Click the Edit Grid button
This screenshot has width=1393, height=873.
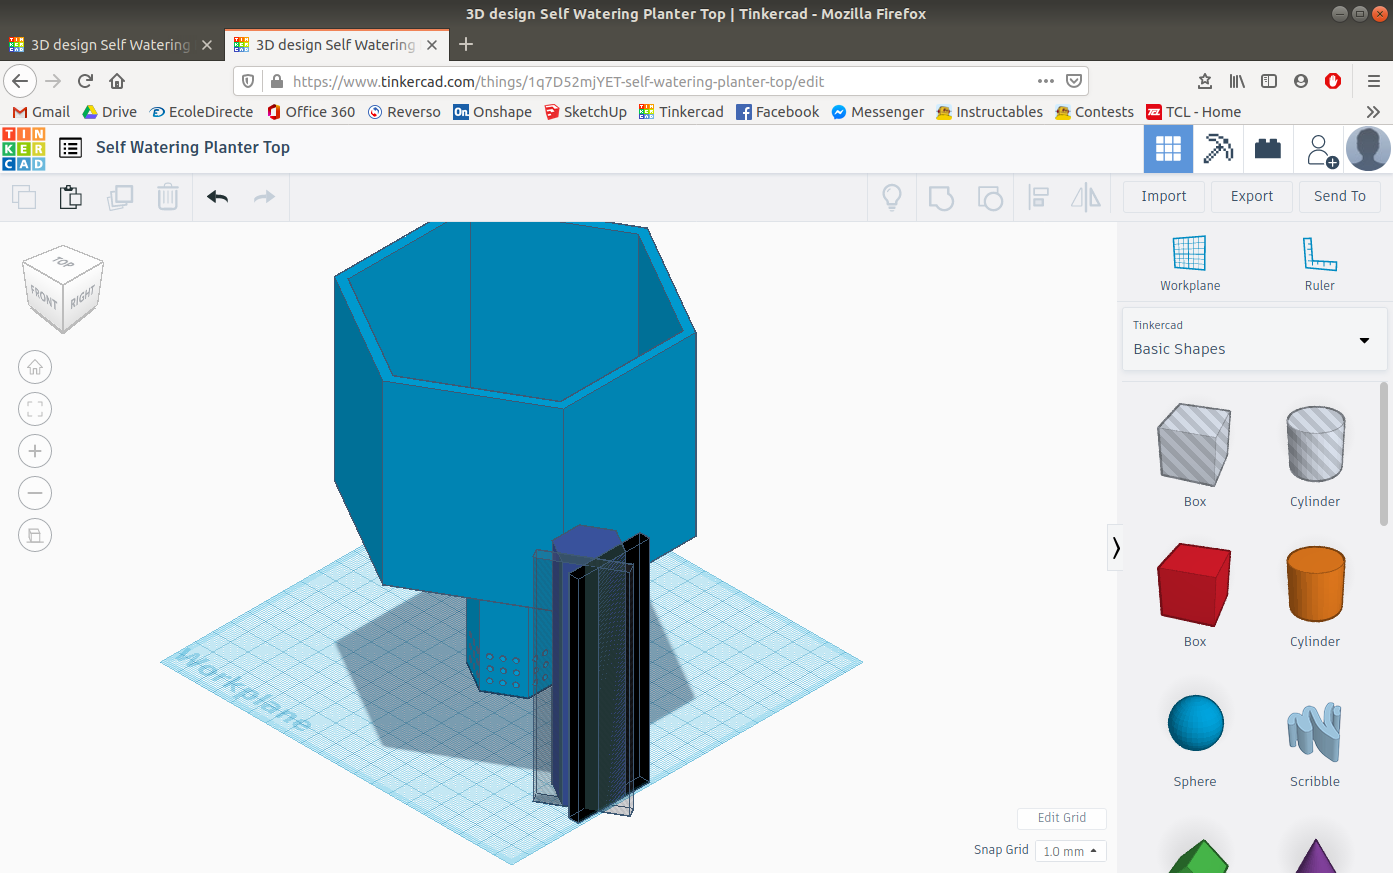(x=1061, y=818)
